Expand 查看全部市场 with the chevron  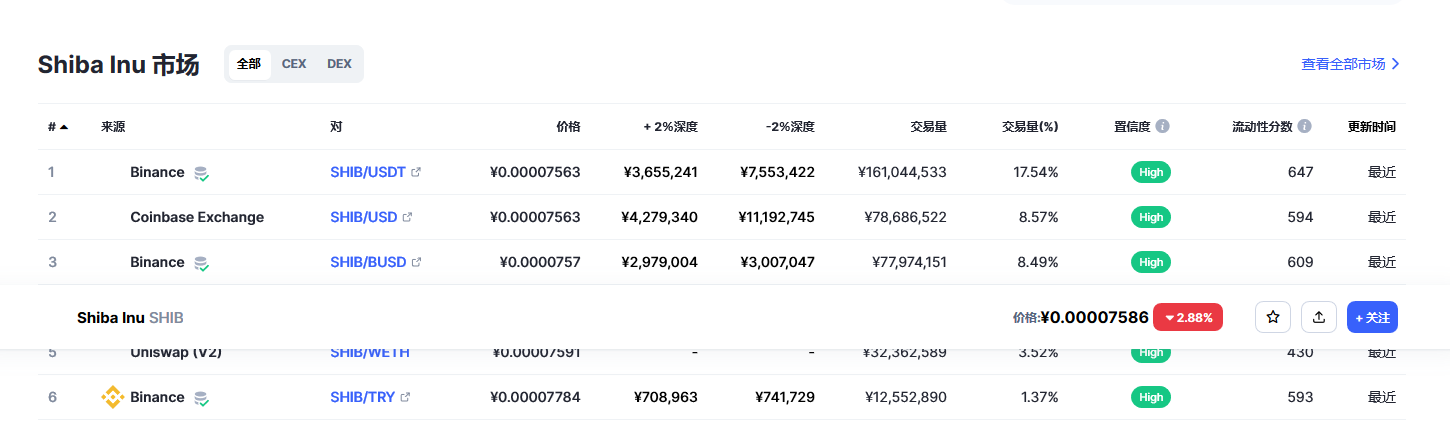1396,64
